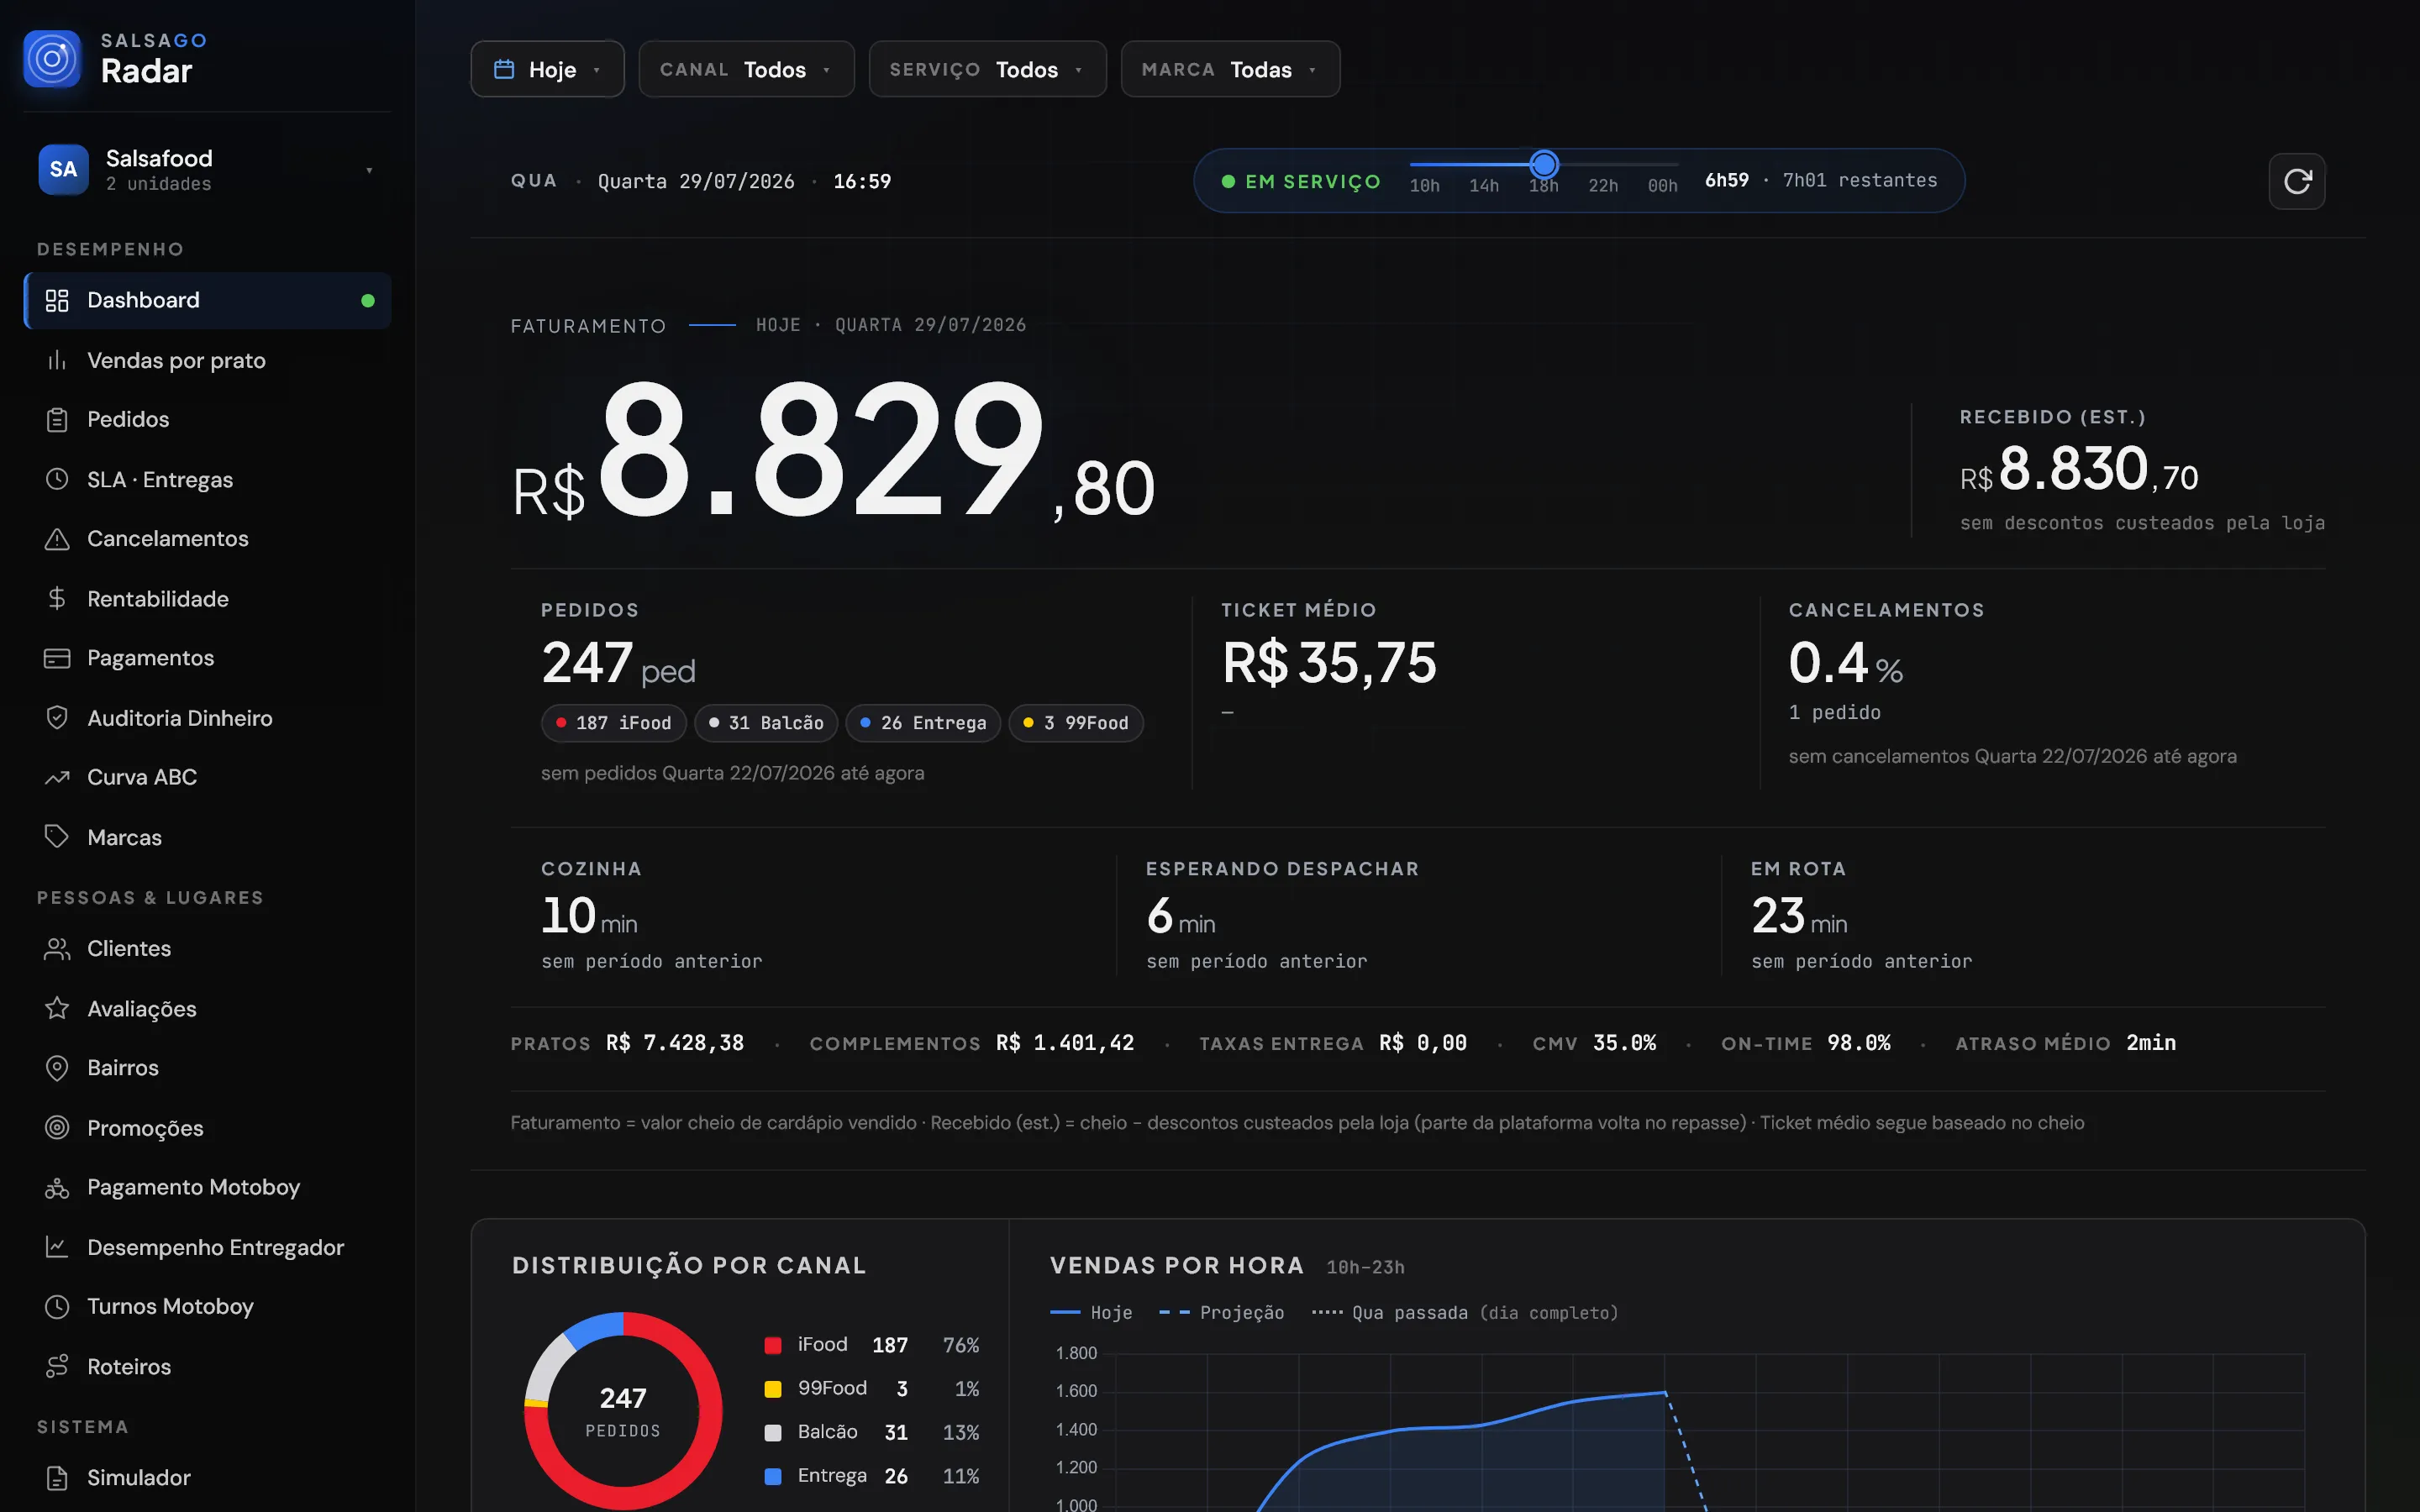Click the 0.4 % cancelamentos value
Screen dimensions: 2420x1512
(x=1845, y=663)
